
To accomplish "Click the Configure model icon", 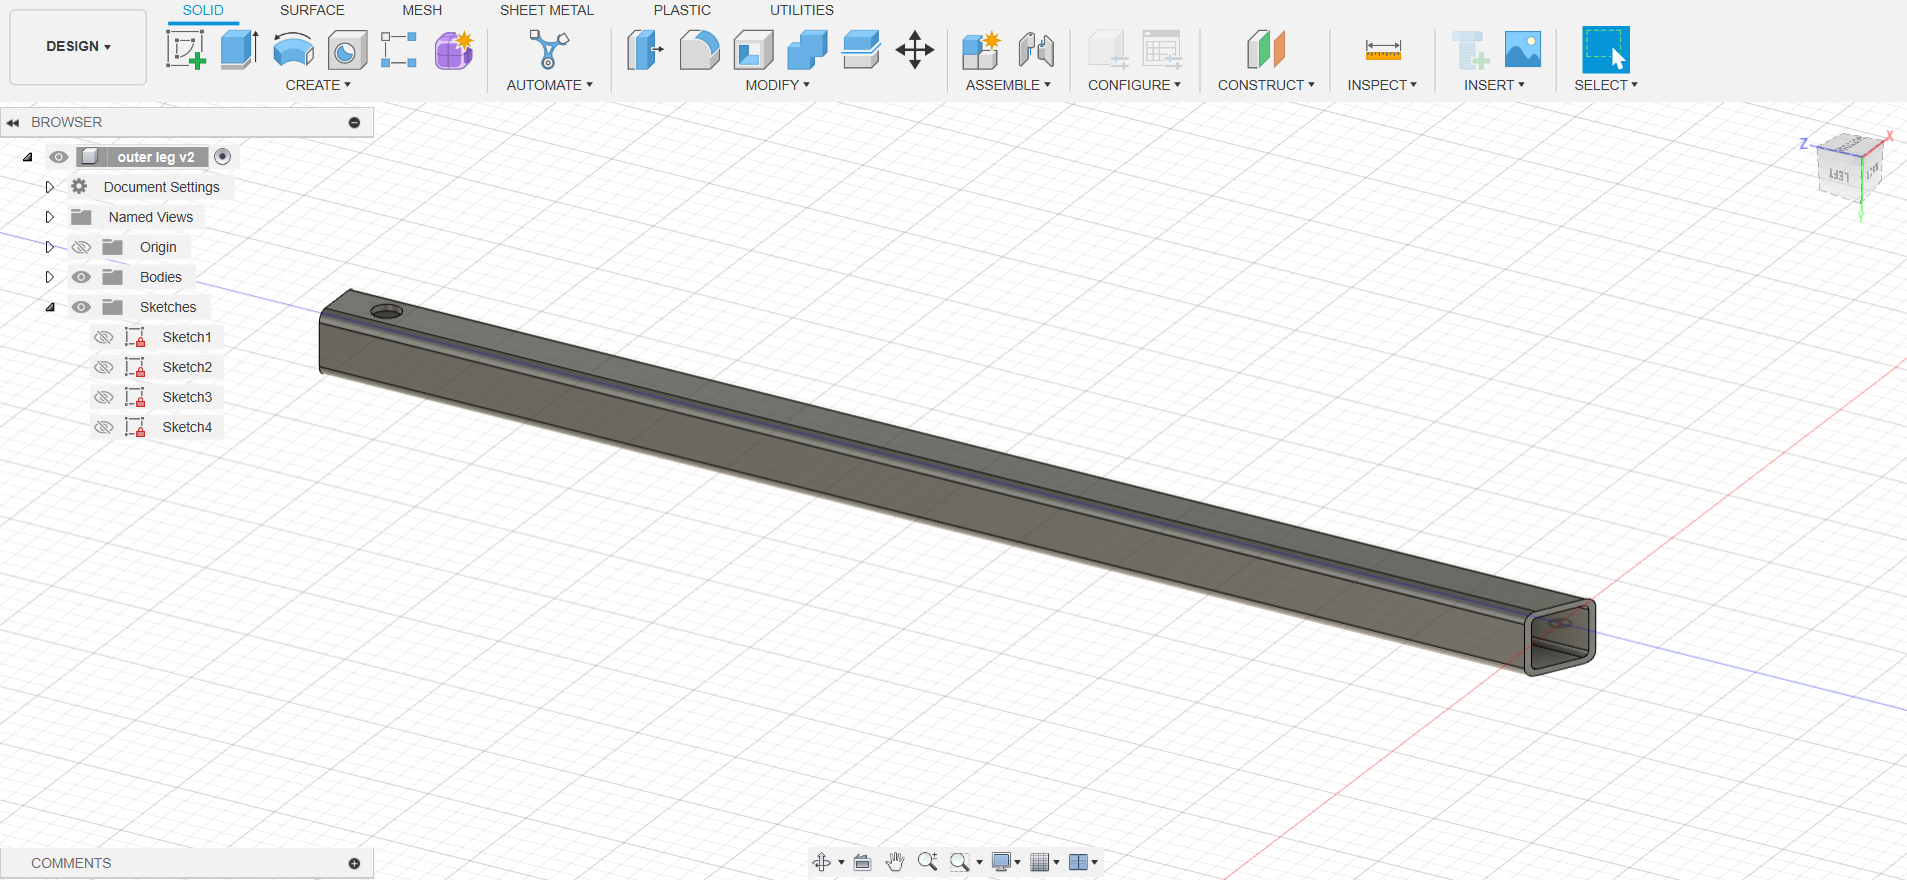I will pos(1108,49).
